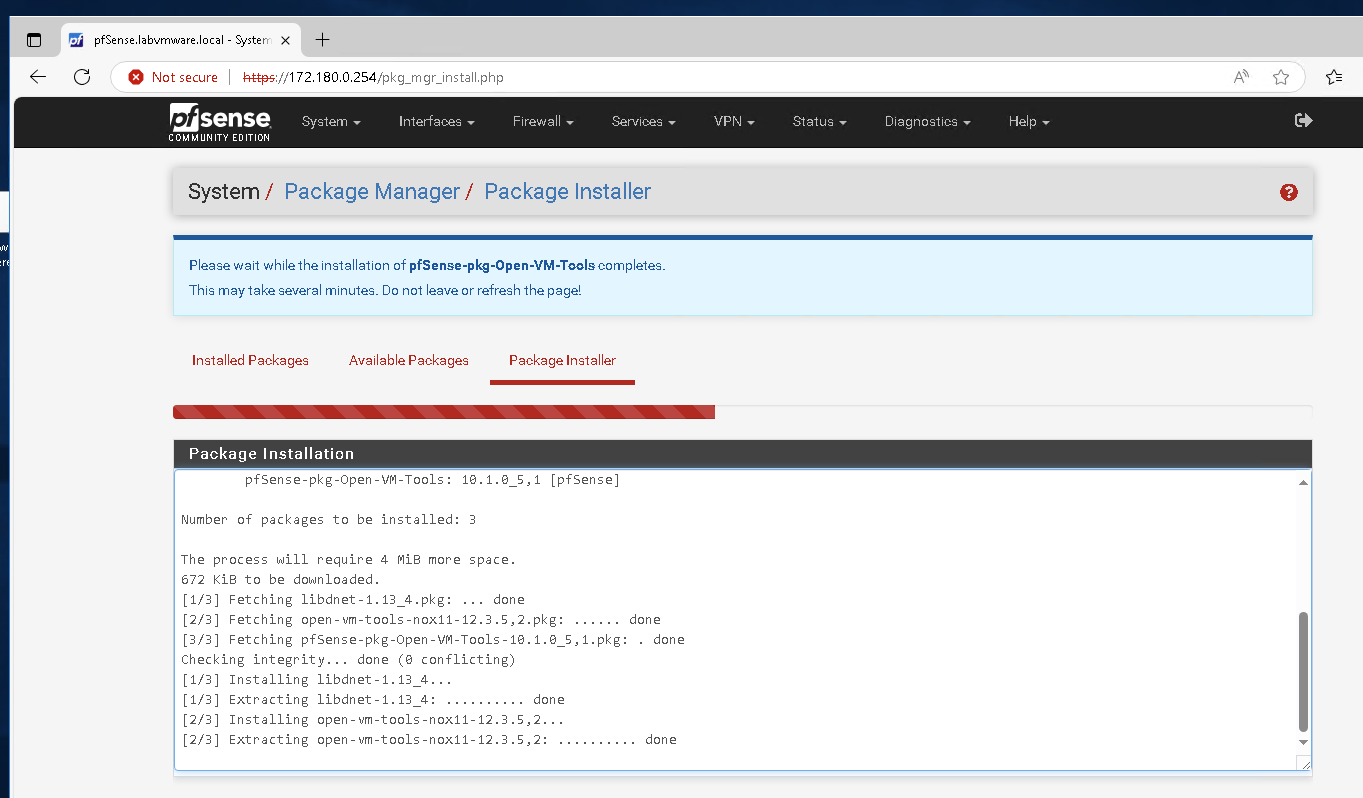
Task: Expand the System menu
Action: coord(331,122)
